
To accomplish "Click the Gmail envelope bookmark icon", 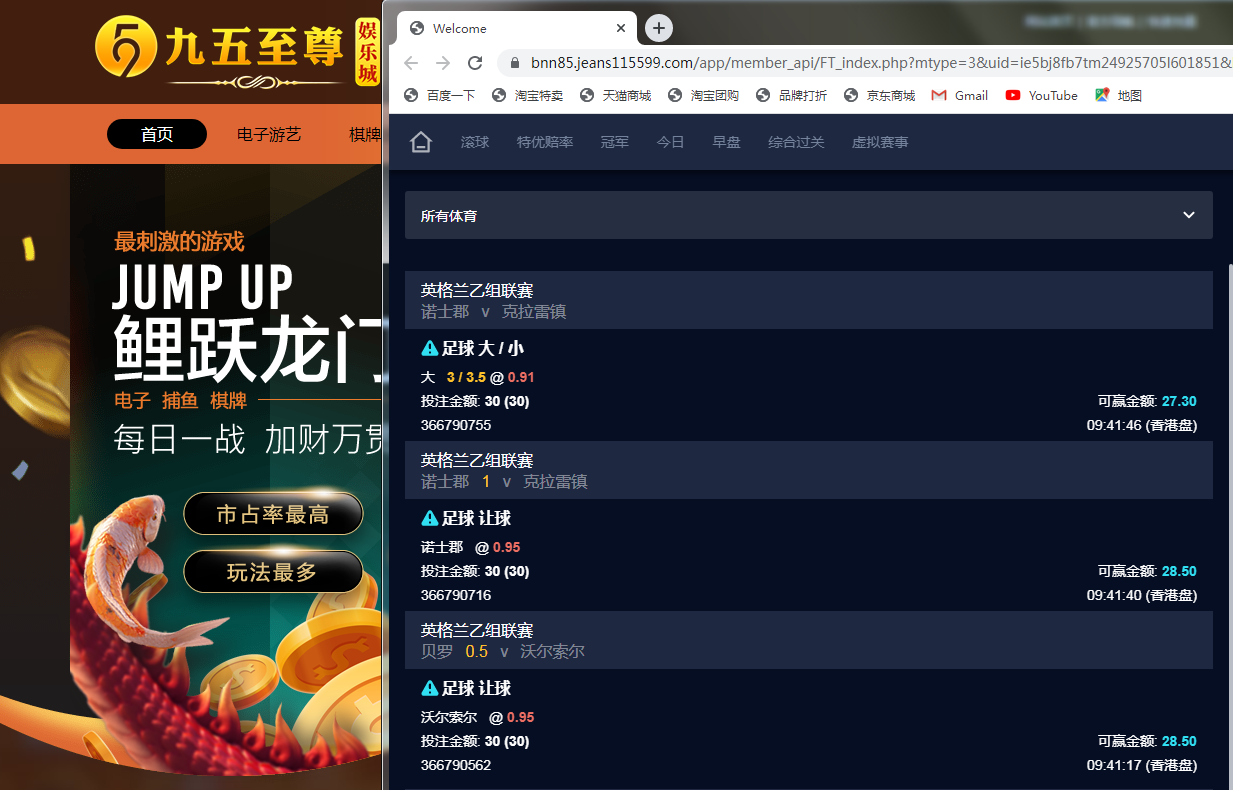I will pos(938,96).
